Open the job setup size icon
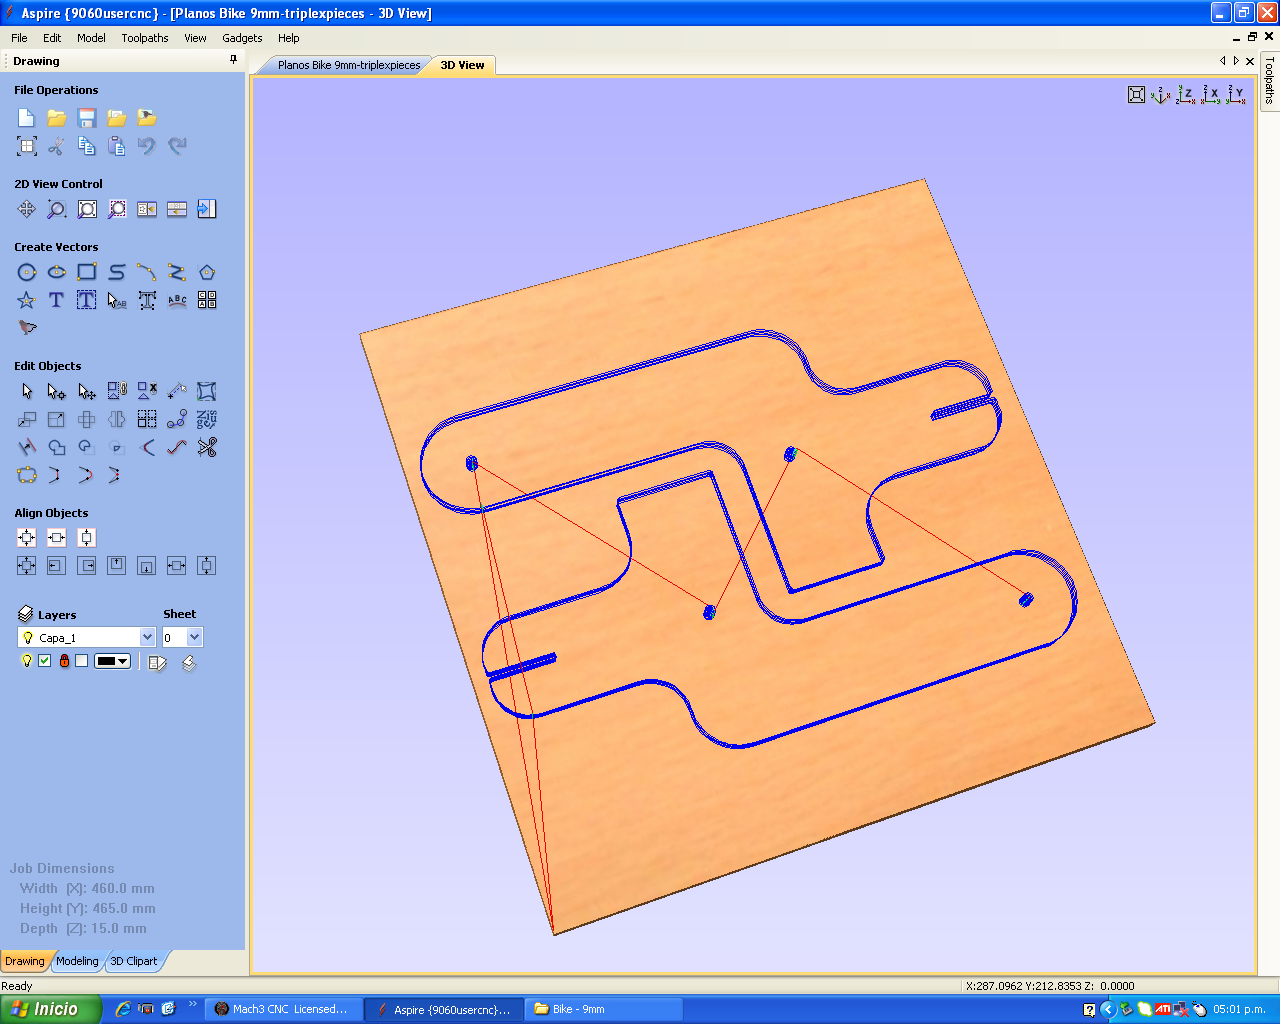Viewport: 1280px width, 1024px height. click(27, 146)
